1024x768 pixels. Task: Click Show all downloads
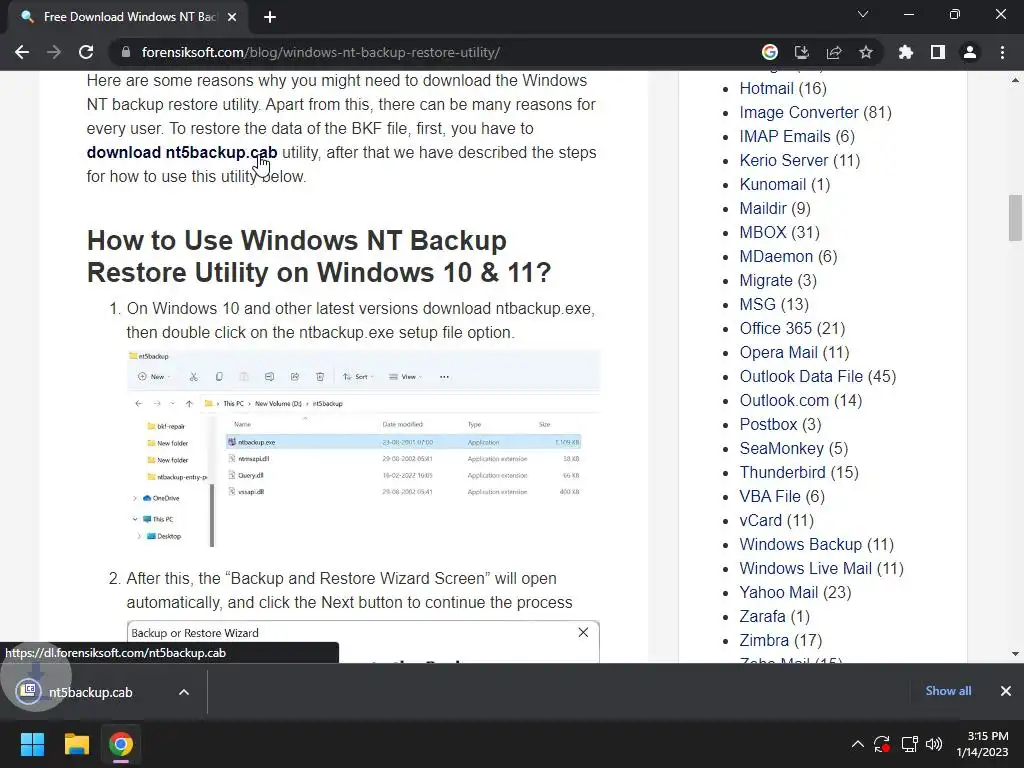pos(948,691)
